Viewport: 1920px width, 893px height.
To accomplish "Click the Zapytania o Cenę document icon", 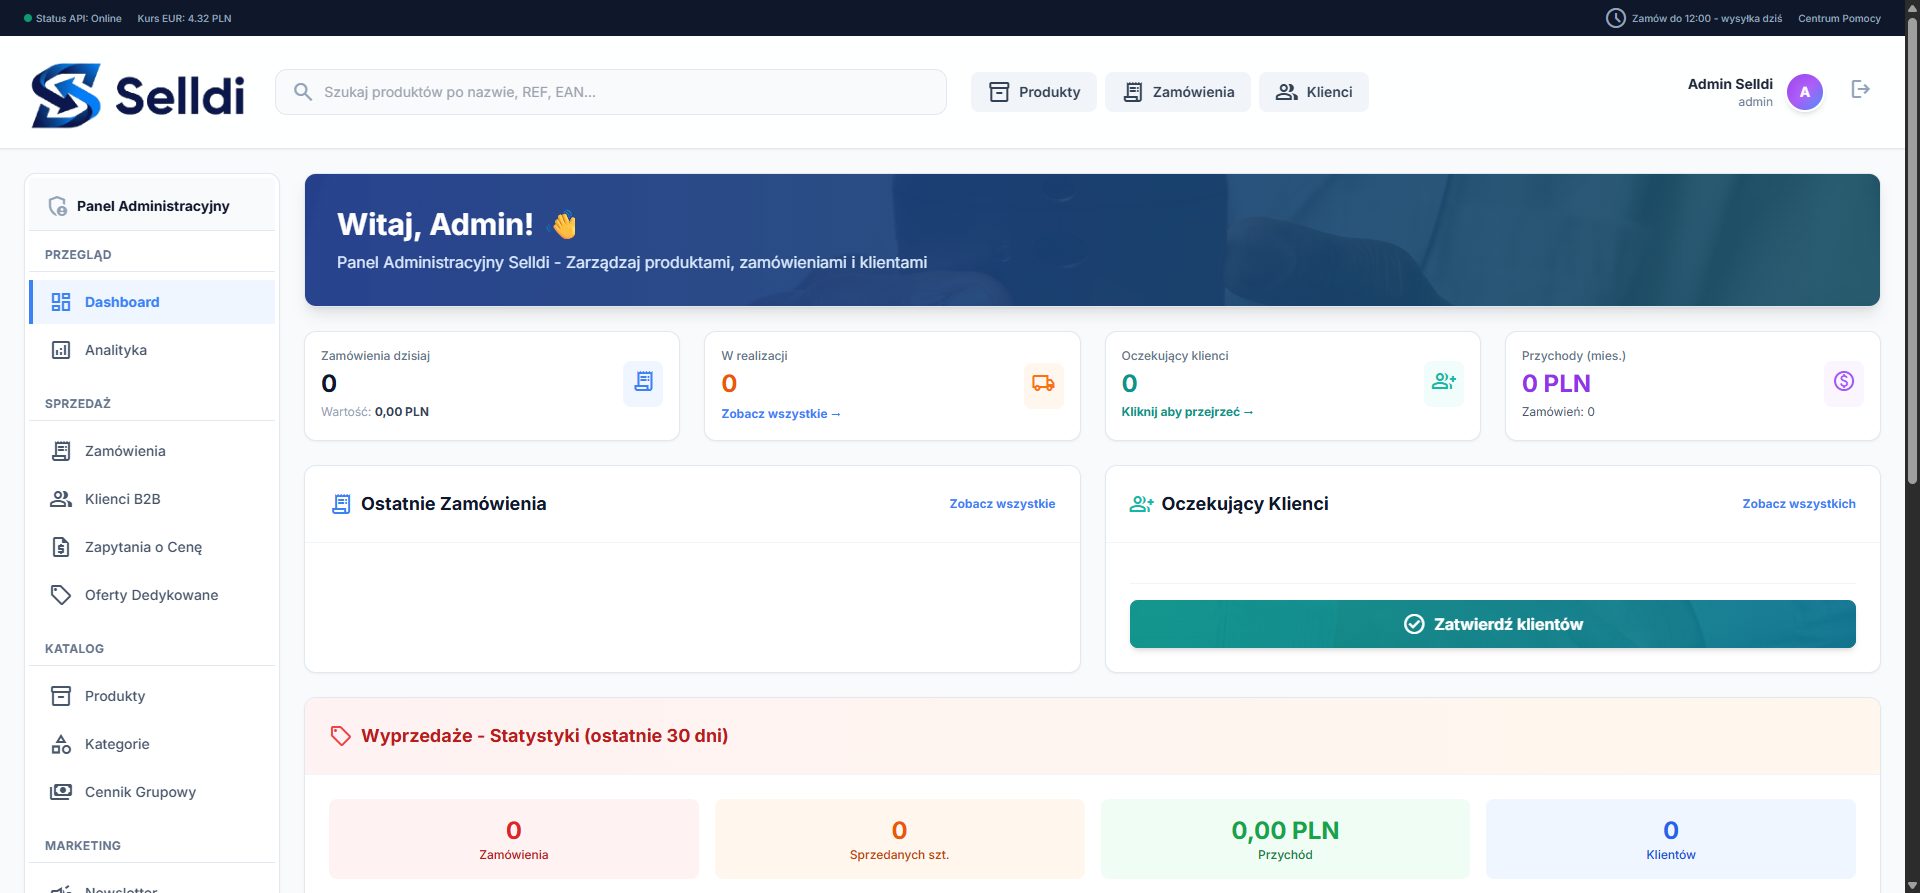I will pos(61,547).
